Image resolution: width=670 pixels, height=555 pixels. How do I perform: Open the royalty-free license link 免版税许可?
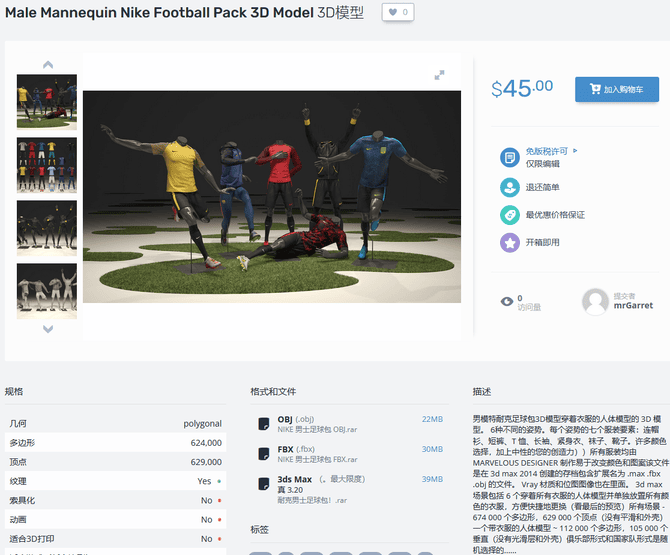click(x=547, y=151)
